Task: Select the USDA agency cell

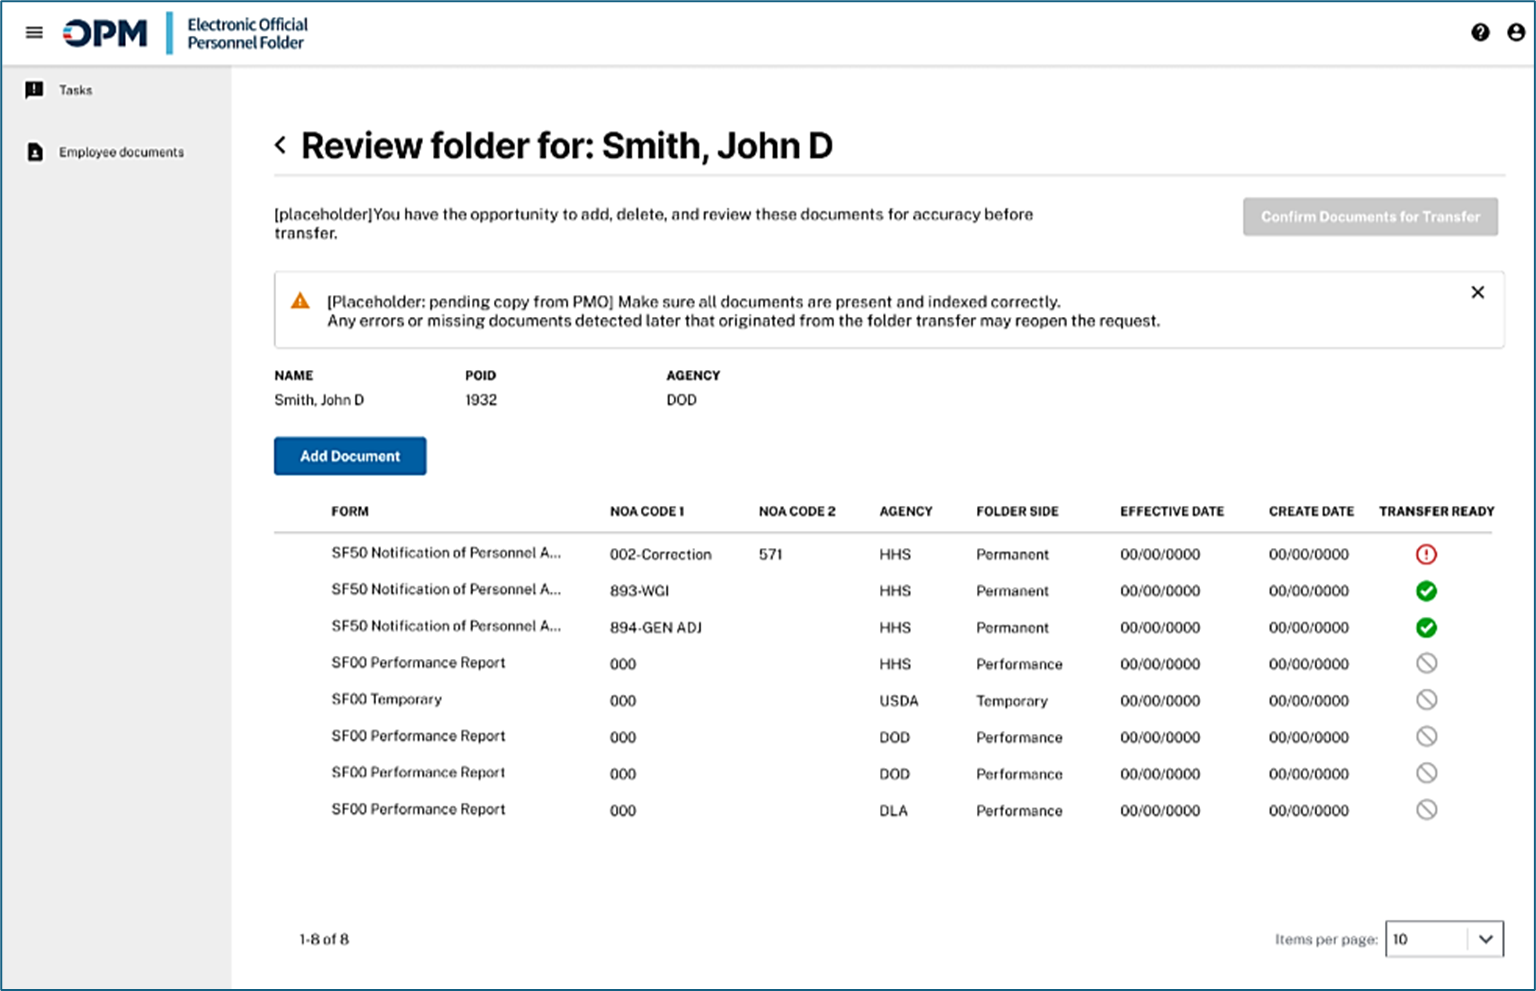Action: click(x=898, y=701)
